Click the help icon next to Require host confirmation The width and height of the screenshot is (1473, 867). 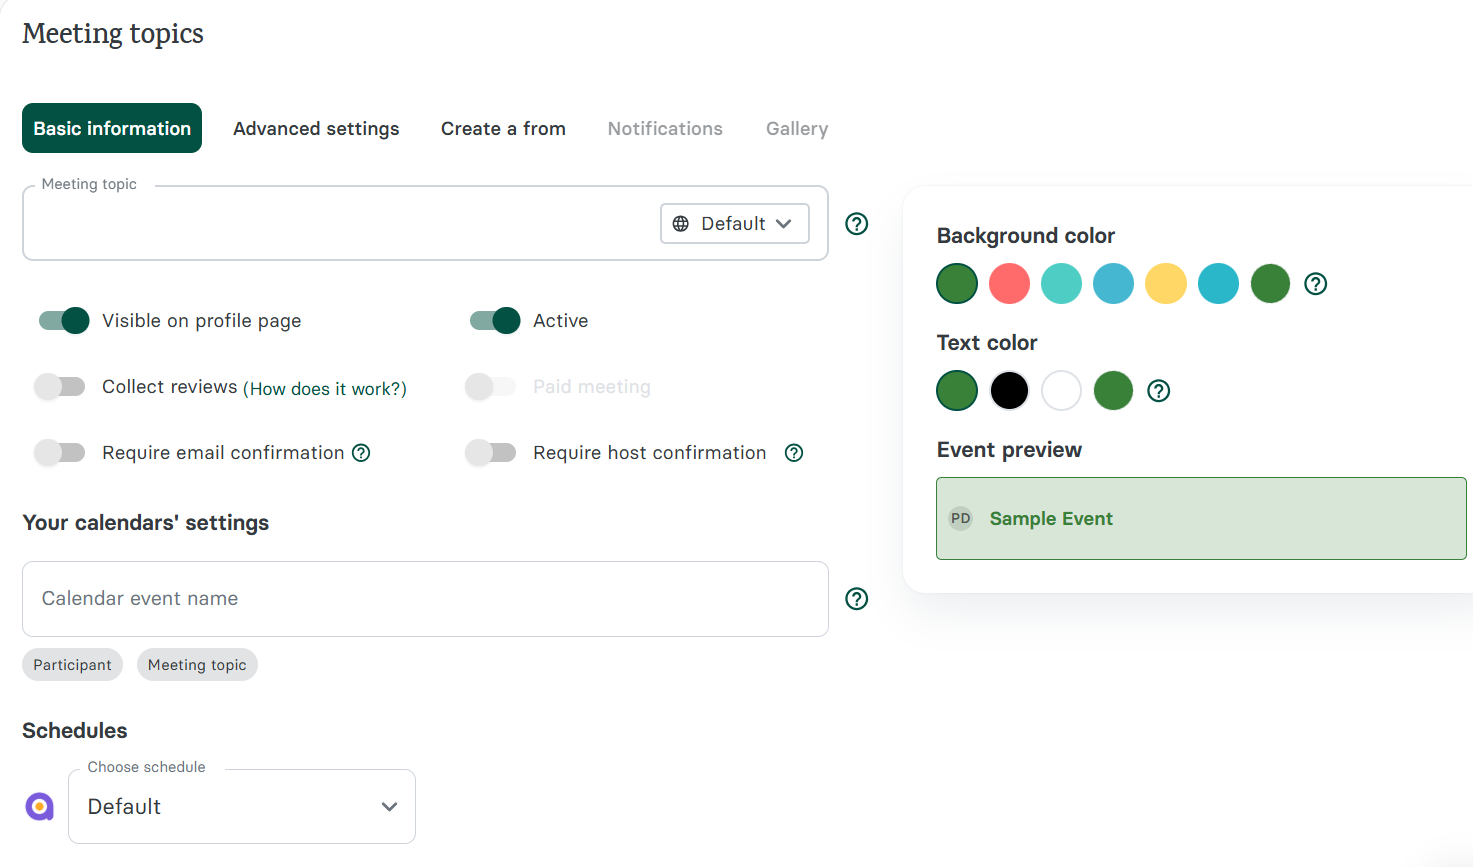pos(793,452)
